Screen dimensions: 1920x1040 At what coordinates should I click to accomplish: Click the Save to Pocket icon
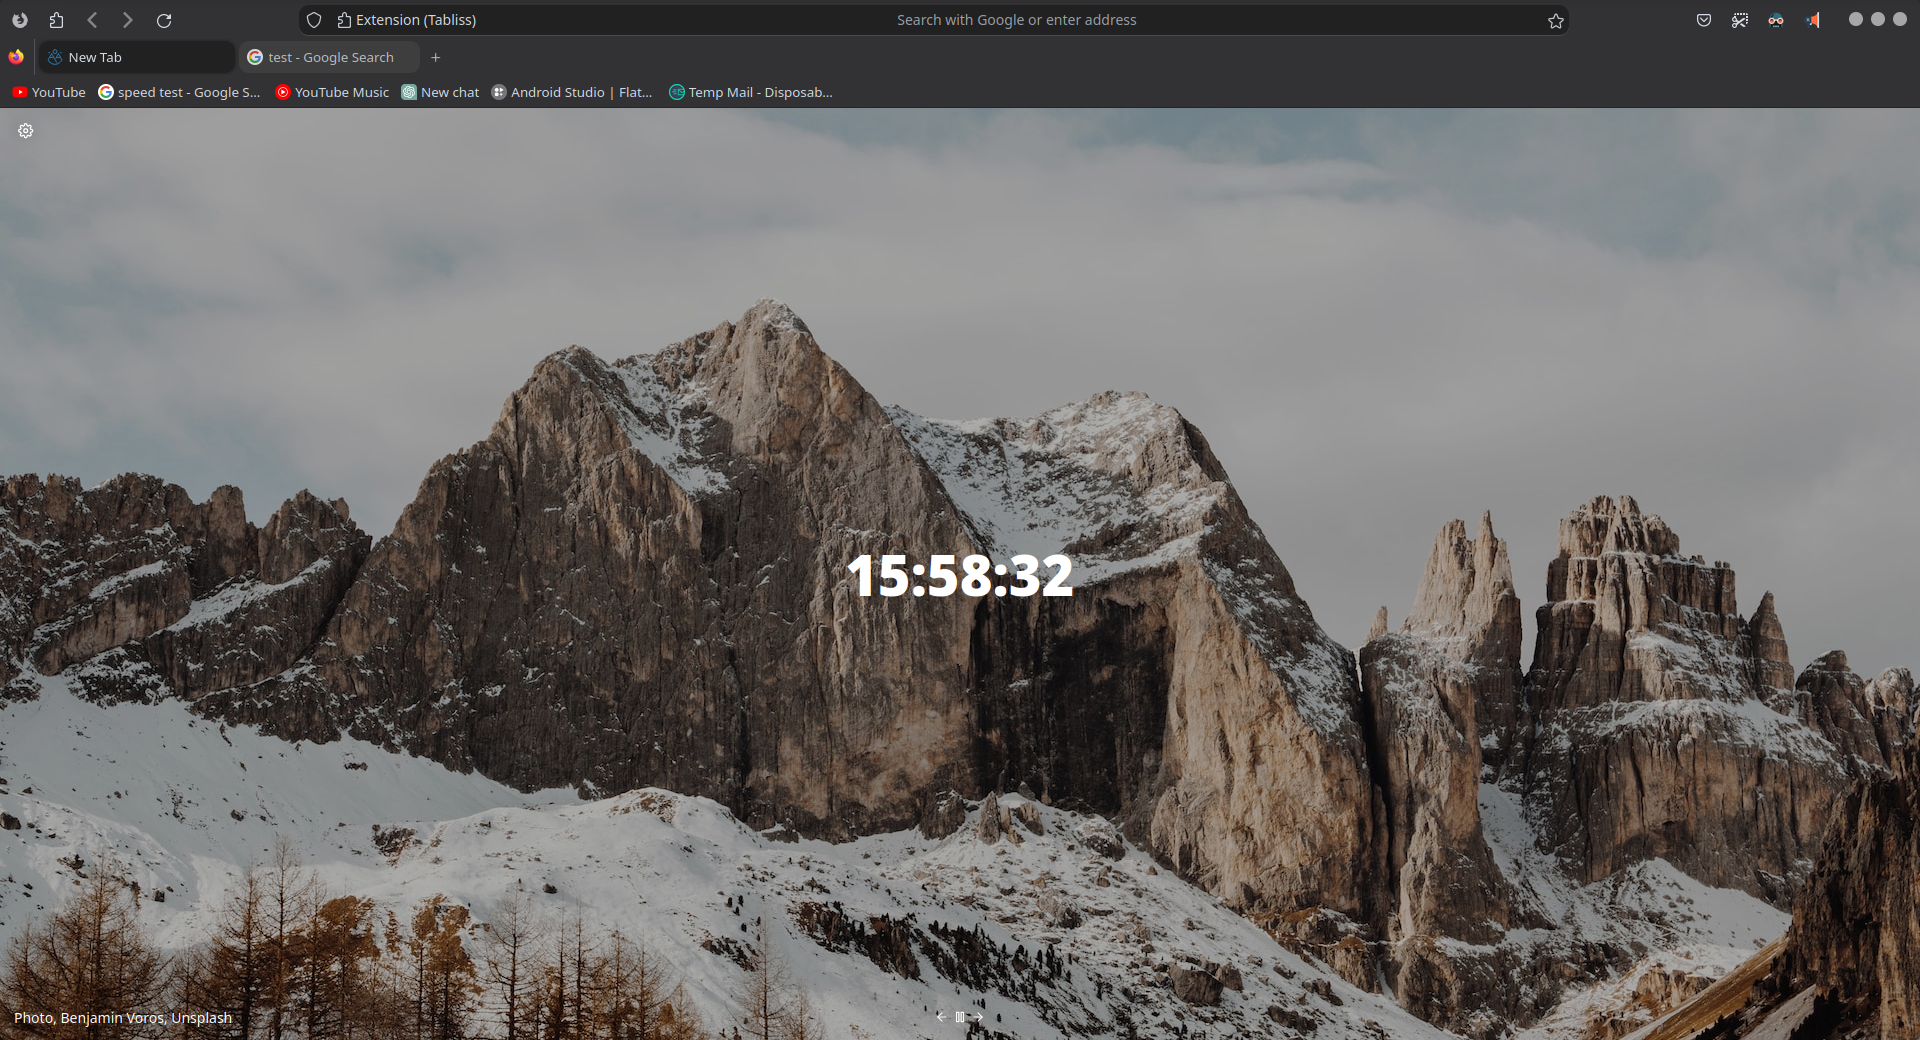[x=1704, y=20]
